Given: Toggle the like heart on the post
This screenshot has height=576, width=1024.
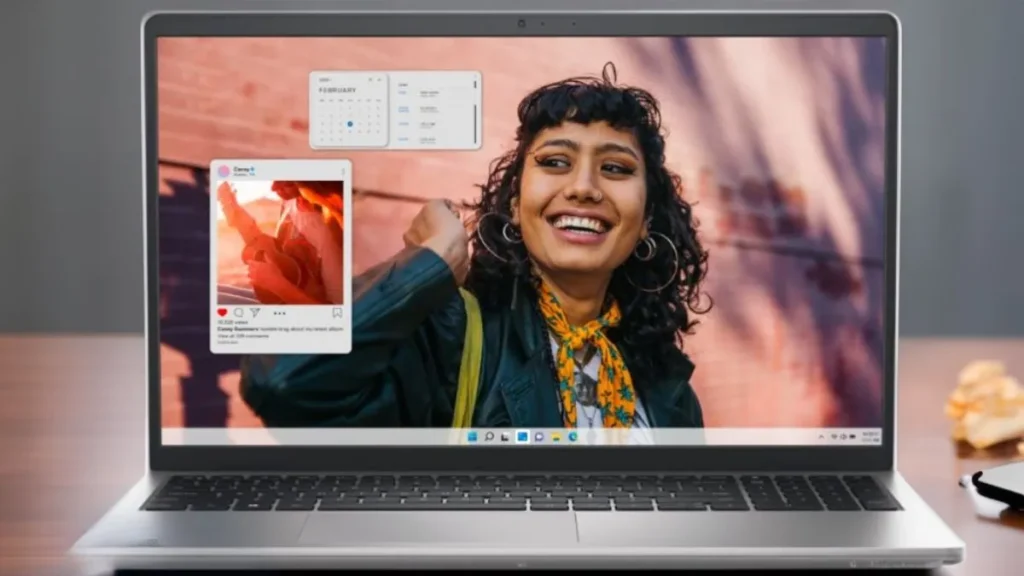Looking at the screenshot, I should tap(222, 312).
